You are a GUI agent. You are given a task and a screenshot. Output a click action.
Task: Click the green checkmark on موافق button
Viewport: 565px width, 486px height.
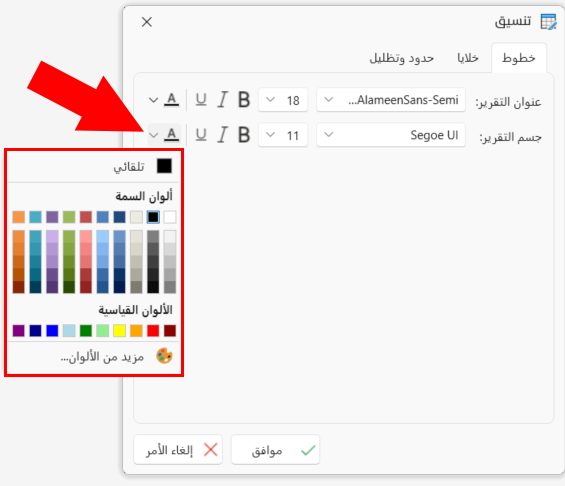click(x=308, y=450)
